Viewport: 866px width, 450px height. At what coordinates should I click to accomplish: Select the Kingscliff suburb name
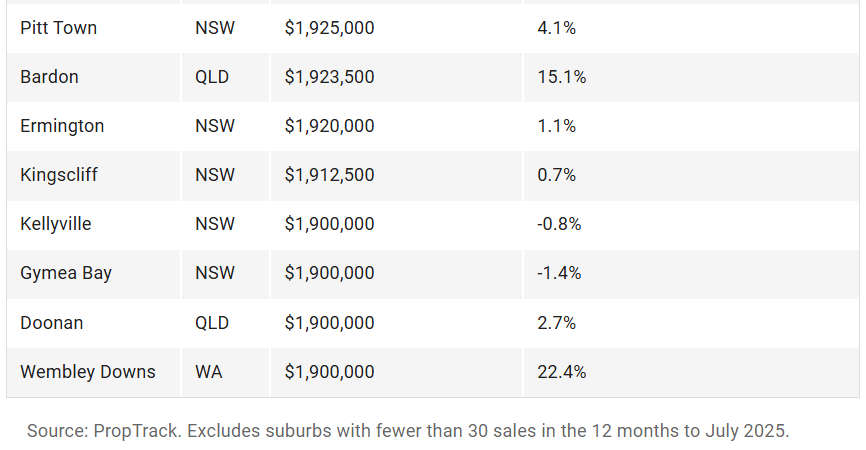coord(59,175)
